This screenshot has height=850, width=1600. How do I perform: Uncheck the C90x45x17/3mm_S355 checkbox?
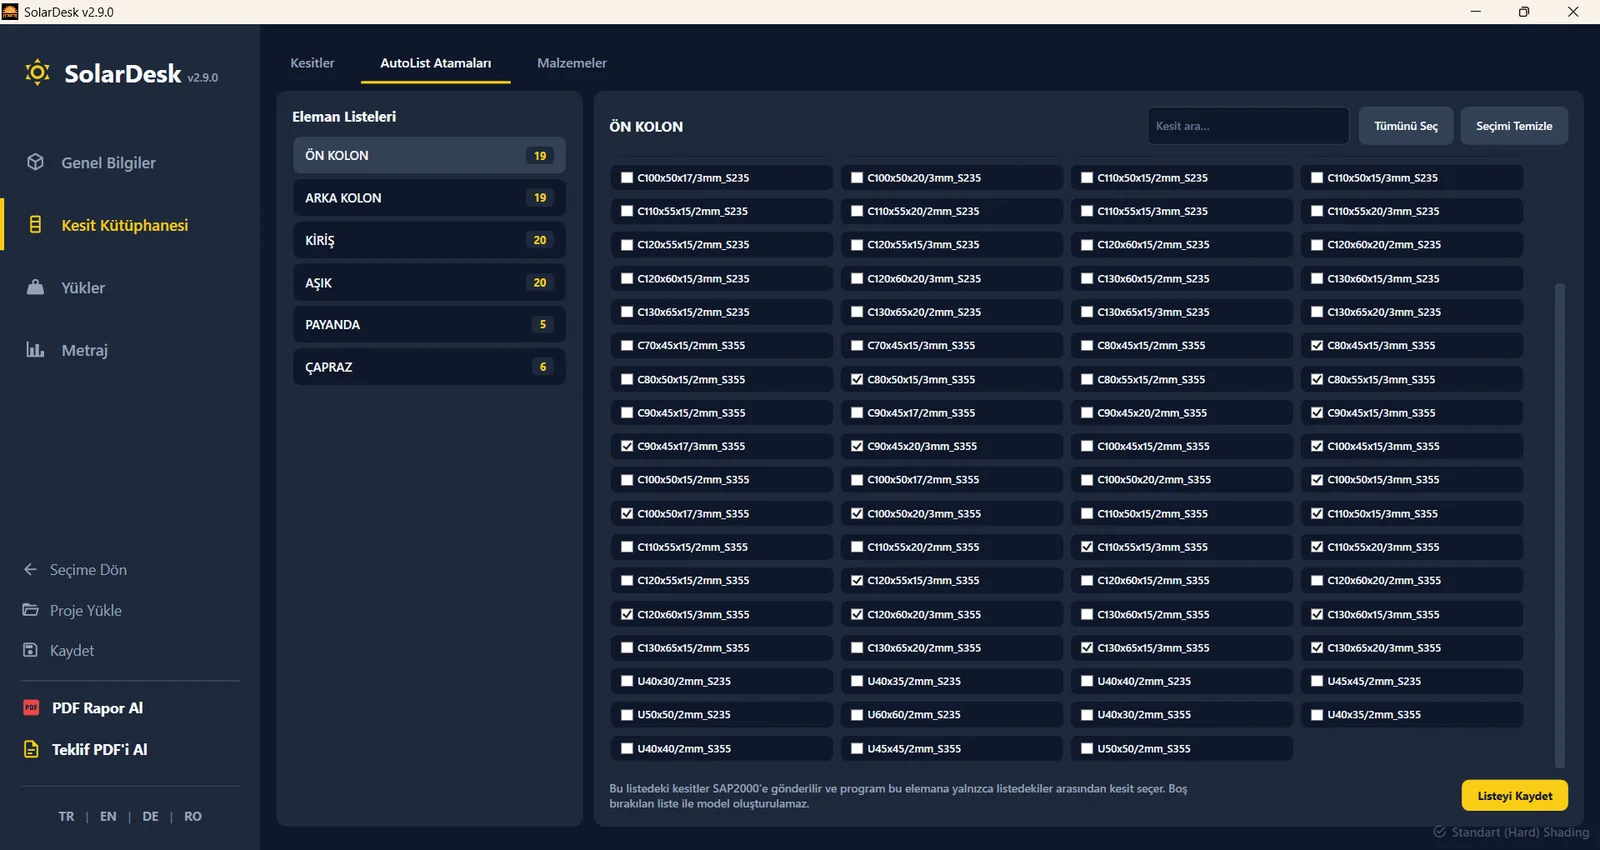[627, 446]
